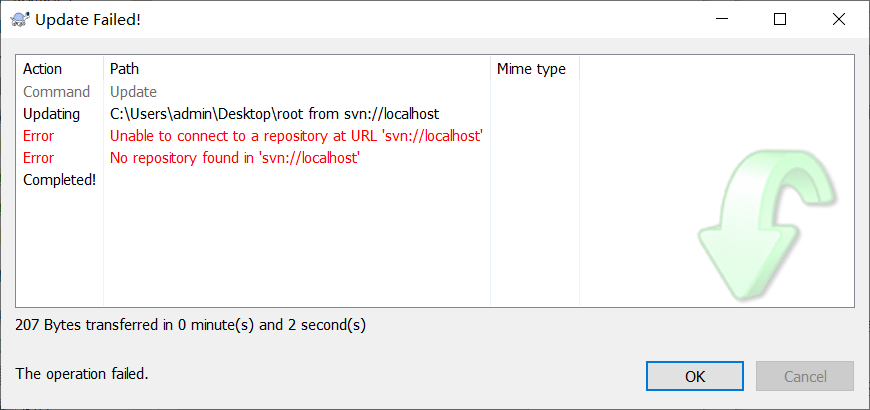Click the OK button
Screen dimensions: 870x410
point(695,376)
